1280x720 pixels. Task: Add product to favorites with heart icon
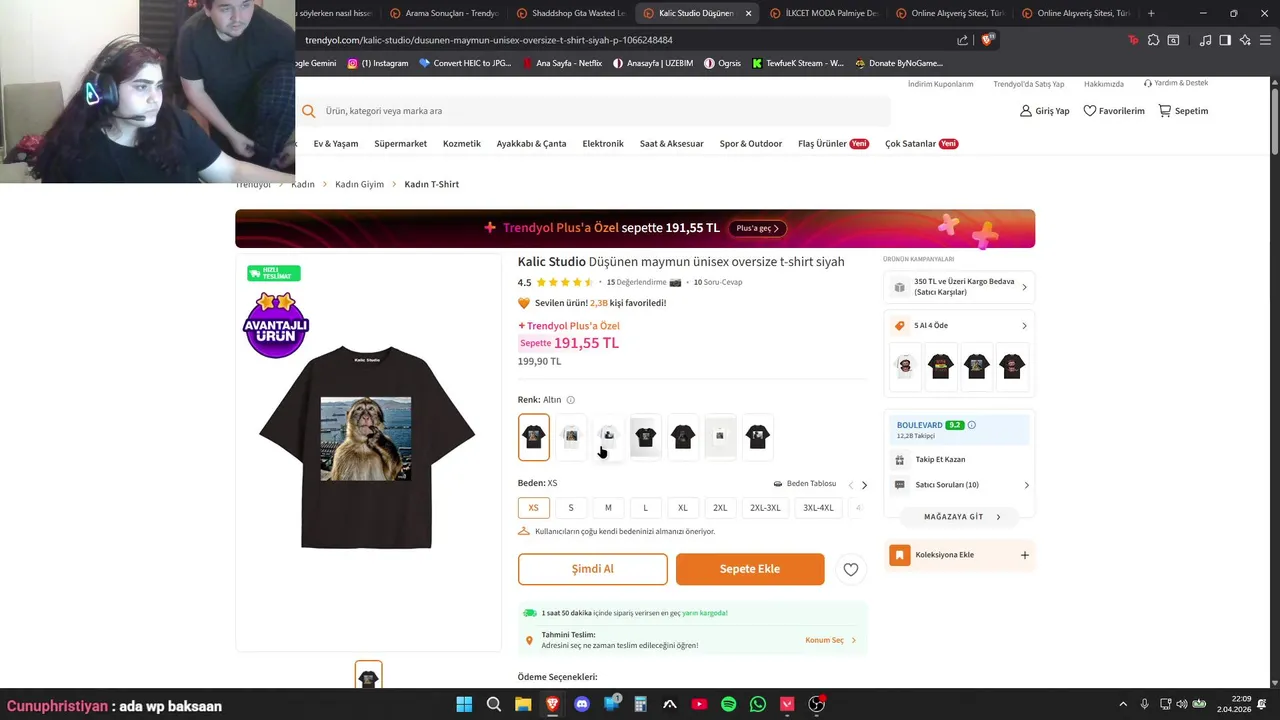pyautogui.click(x=851, y=569)
